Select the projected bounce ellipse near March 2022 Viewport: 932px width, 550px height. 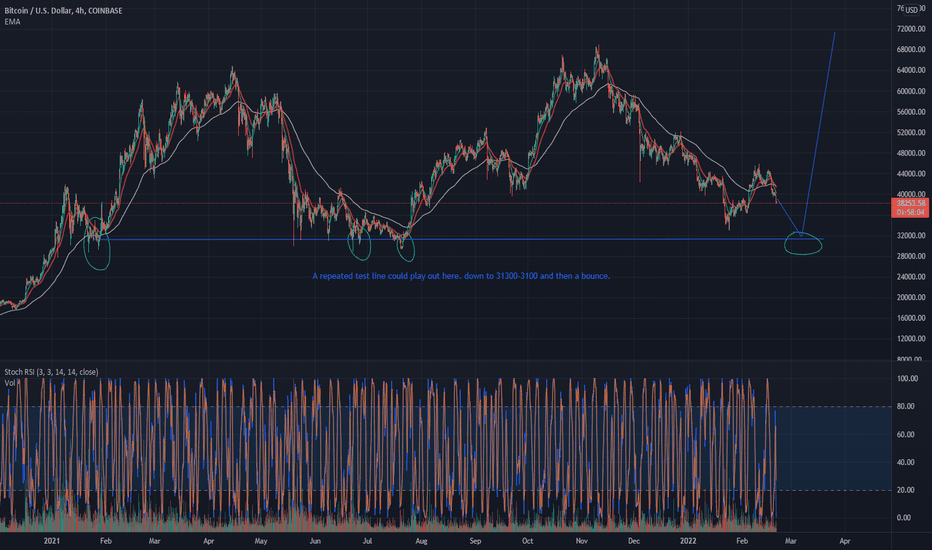click(804, 243)
